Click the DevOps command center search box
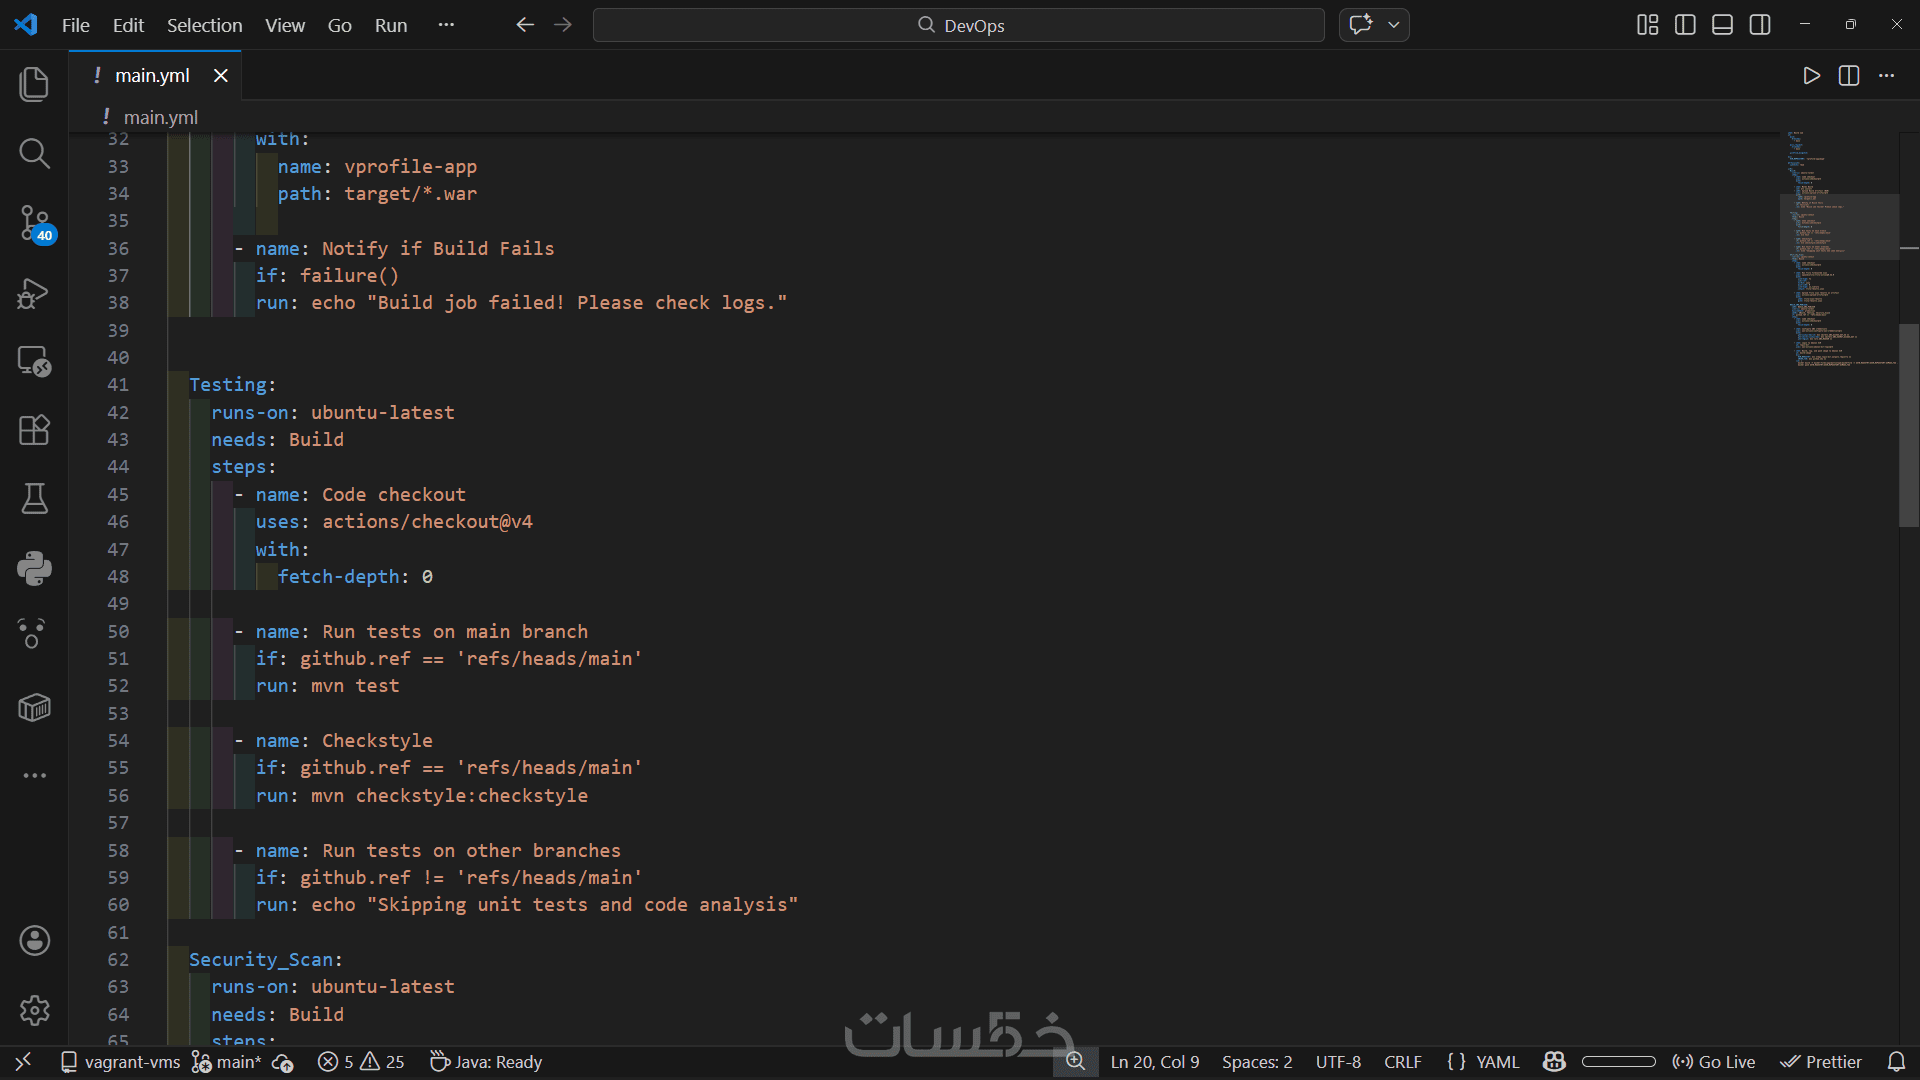This screenshot has width=1920, height=1080. [x=958, y=25]
